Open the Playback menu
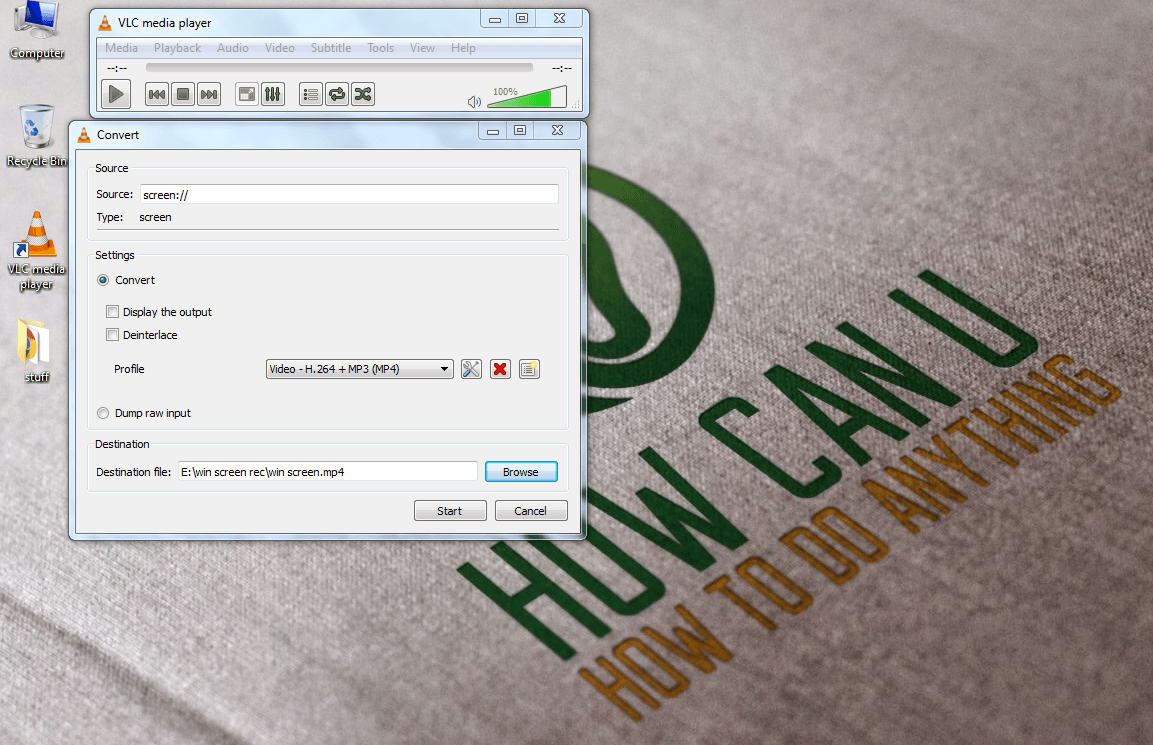Viewport: 1153px width, 745px height. click(177, 48)
